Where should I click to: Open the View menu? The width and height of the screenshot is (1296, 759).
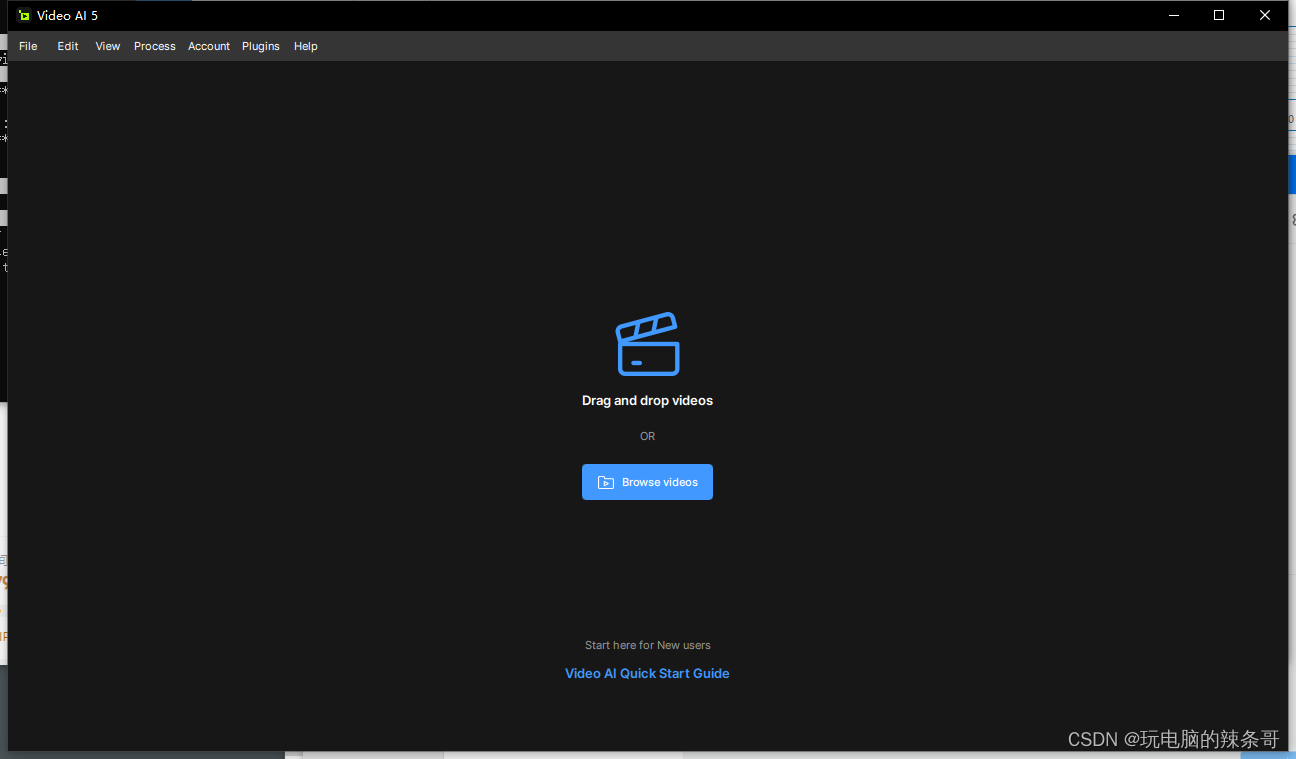(x=108, y=46)
